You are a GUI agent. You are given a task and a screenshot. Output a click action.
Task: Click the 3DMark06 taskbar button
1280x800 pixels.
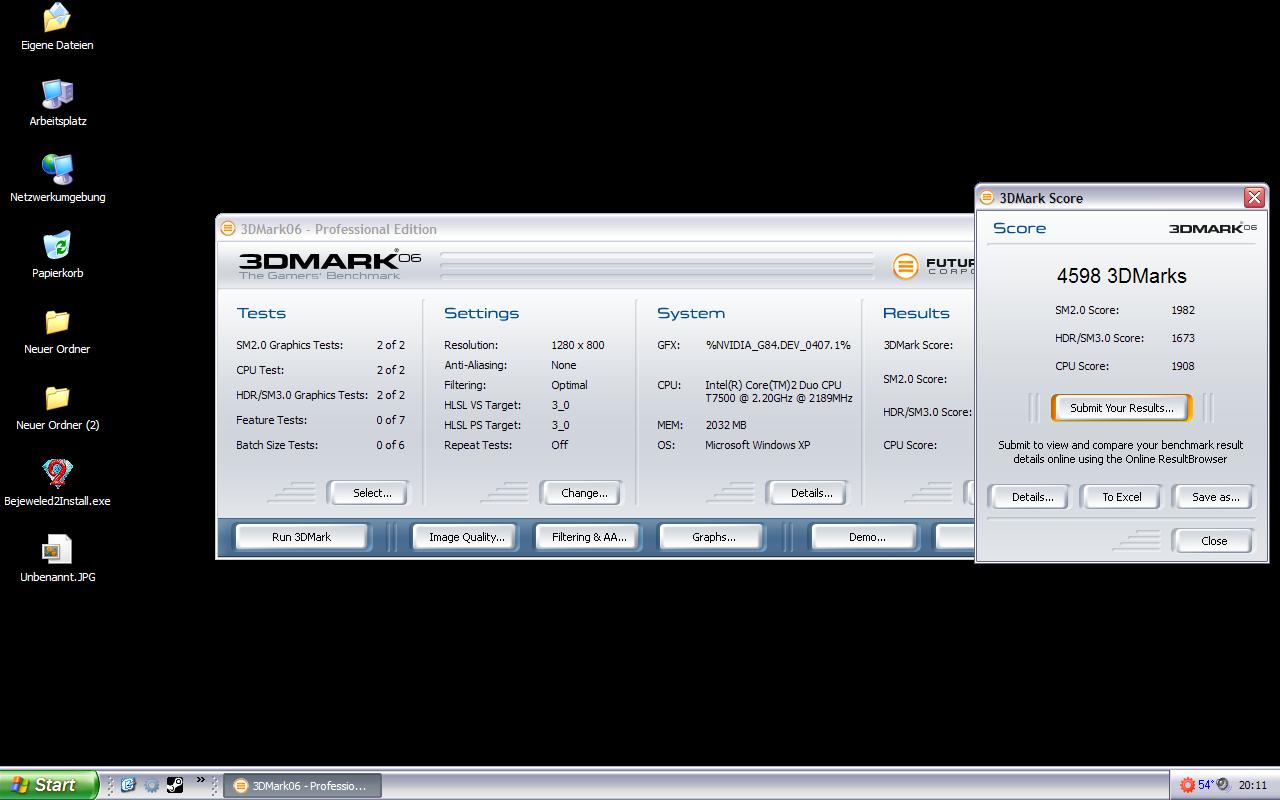[301, 786]
